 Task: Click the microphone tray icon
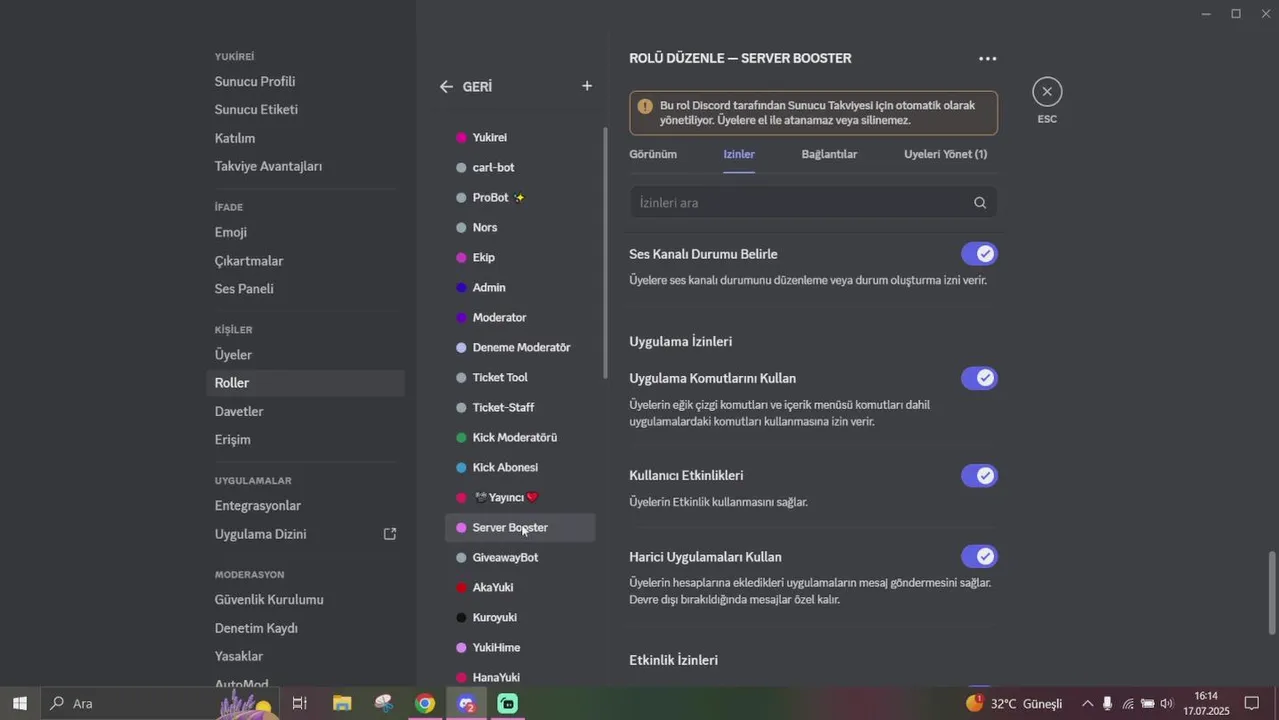click(1107, 703)
